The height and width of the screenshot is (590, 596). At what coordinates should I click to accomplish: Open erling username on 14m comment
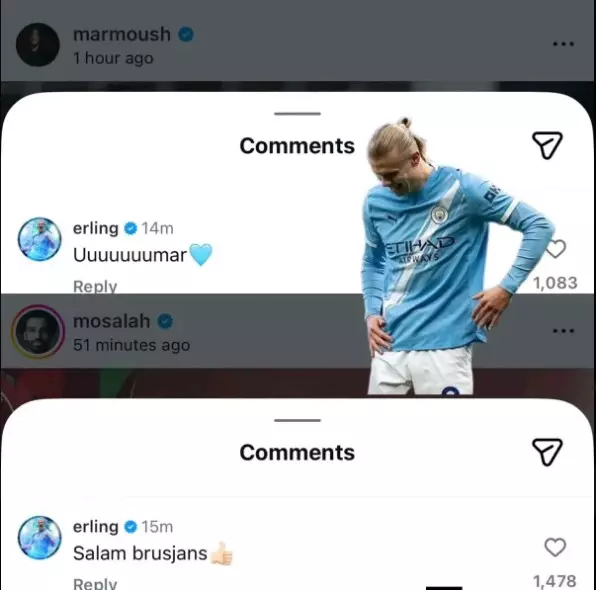point(96,228)
